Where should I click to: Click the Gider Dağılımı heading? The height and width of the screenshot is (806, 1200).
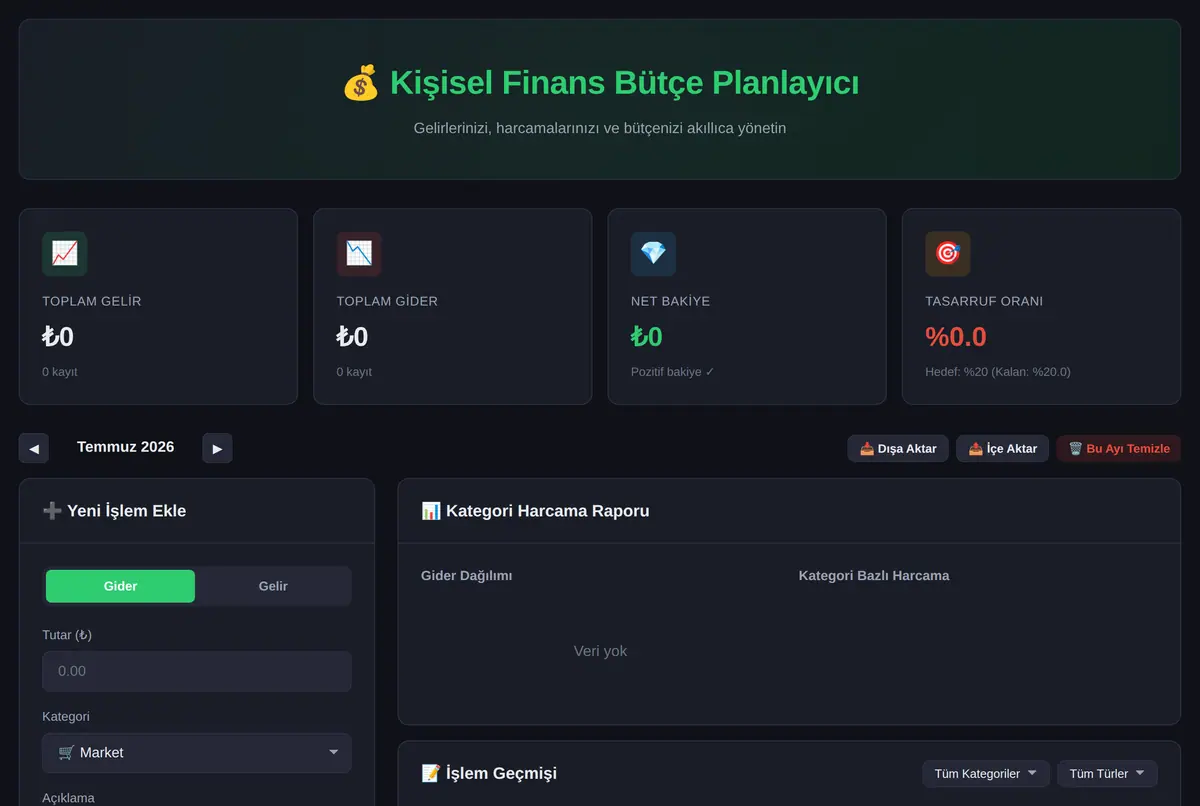[467, 576]
